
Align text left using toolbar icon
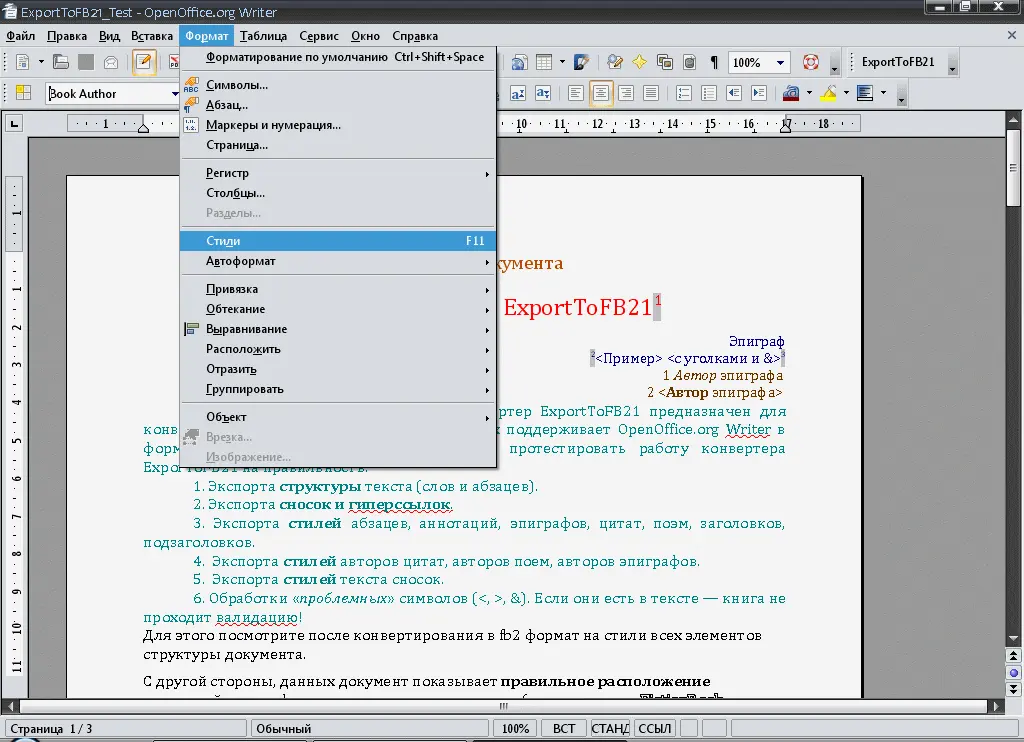[576, 93]
